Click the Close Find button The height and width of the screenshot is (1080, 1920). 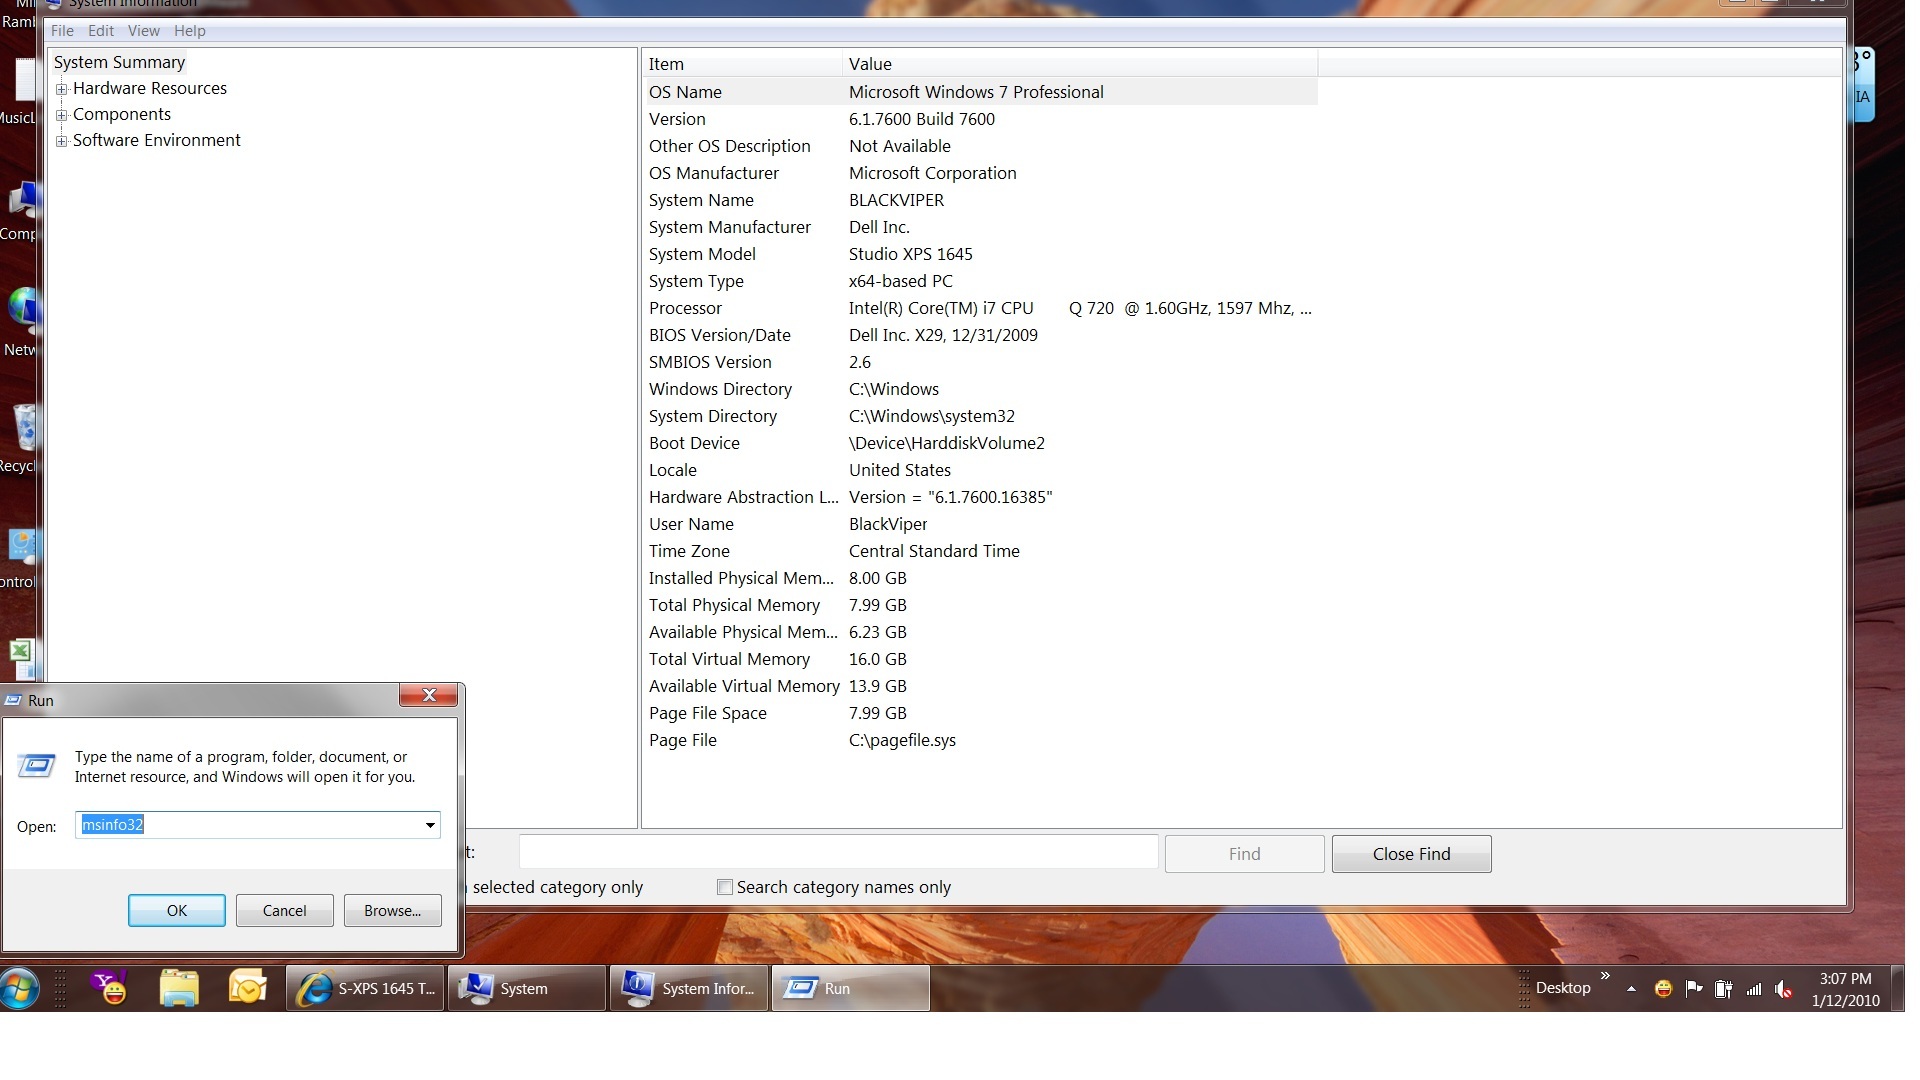1411,854
